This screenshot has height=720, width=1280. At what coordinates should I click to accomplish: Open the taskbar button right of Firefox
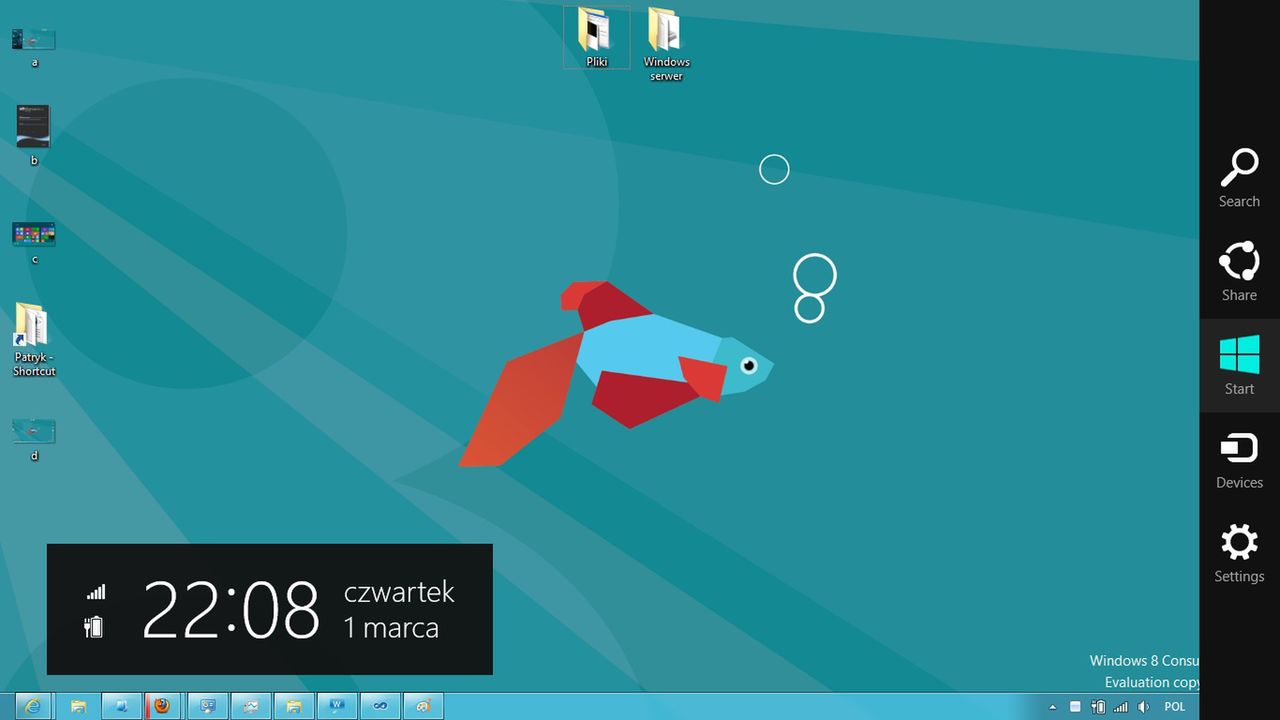tap(208, 706)
